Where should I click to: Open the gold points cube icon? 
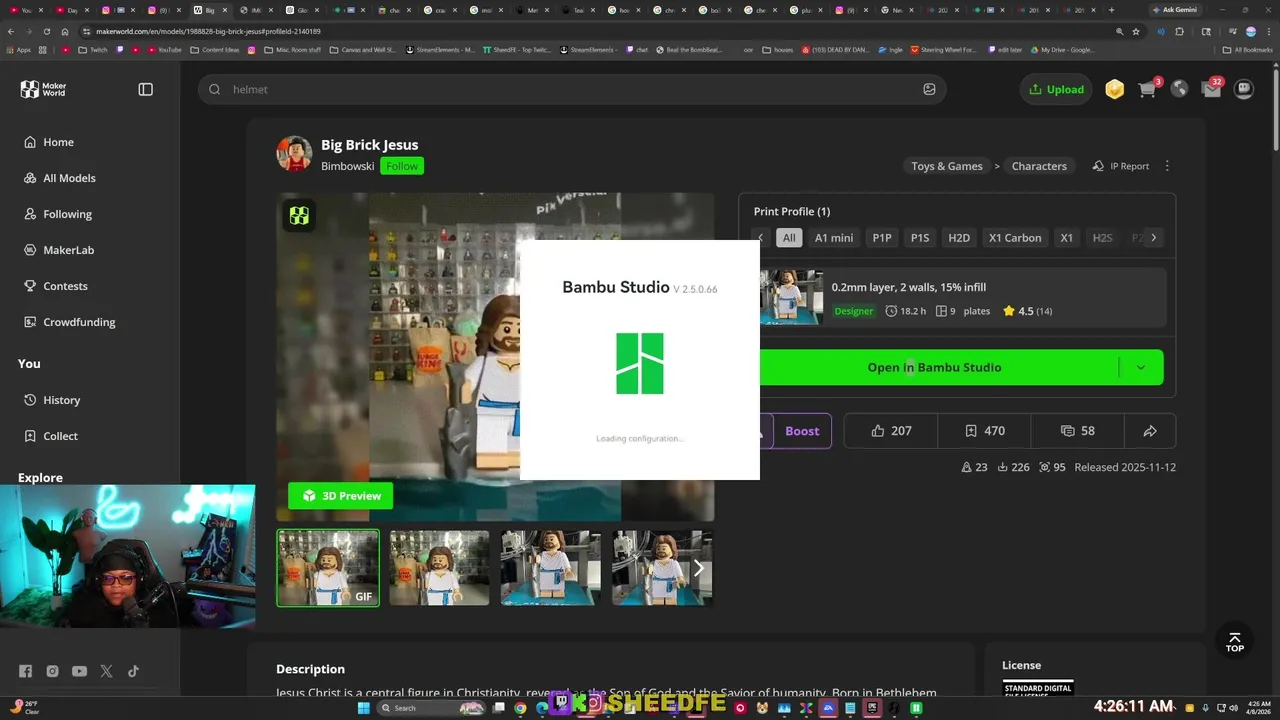coord(1114,89)
